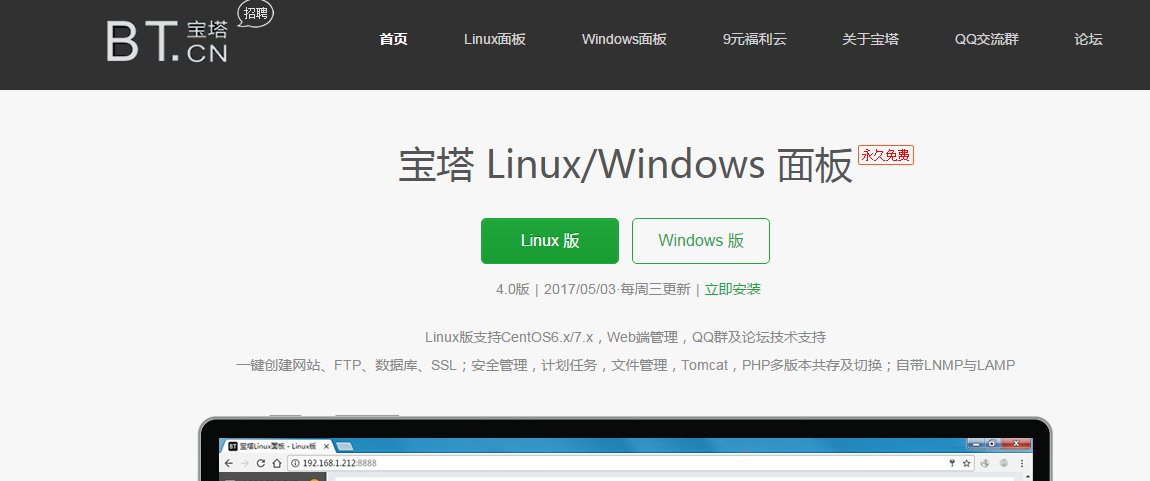Click bookmark star in the preview browser
Viewport: 1150px width, 481px height.
pyautogui.click(x=967, y=463)
